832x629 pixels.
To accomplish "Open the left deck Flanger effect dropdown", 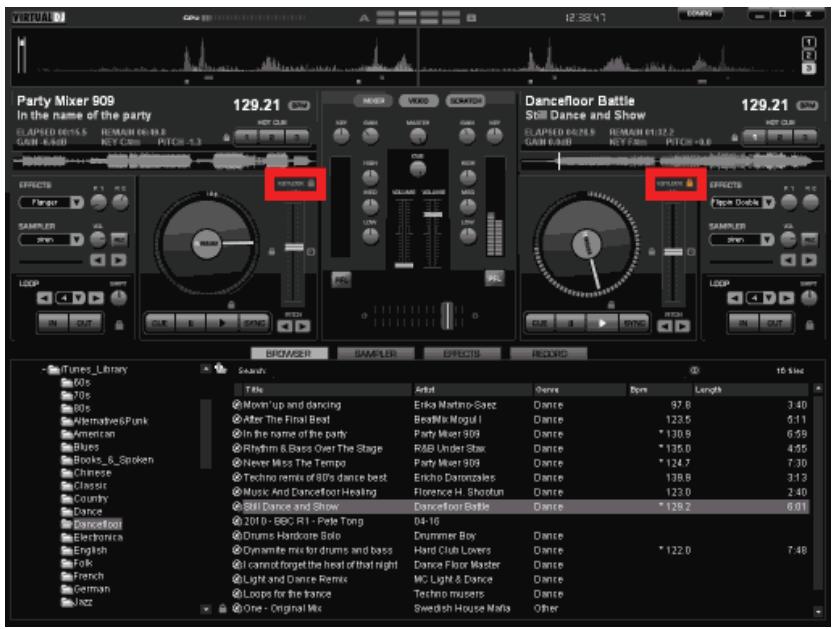I will tap(77, 202).
